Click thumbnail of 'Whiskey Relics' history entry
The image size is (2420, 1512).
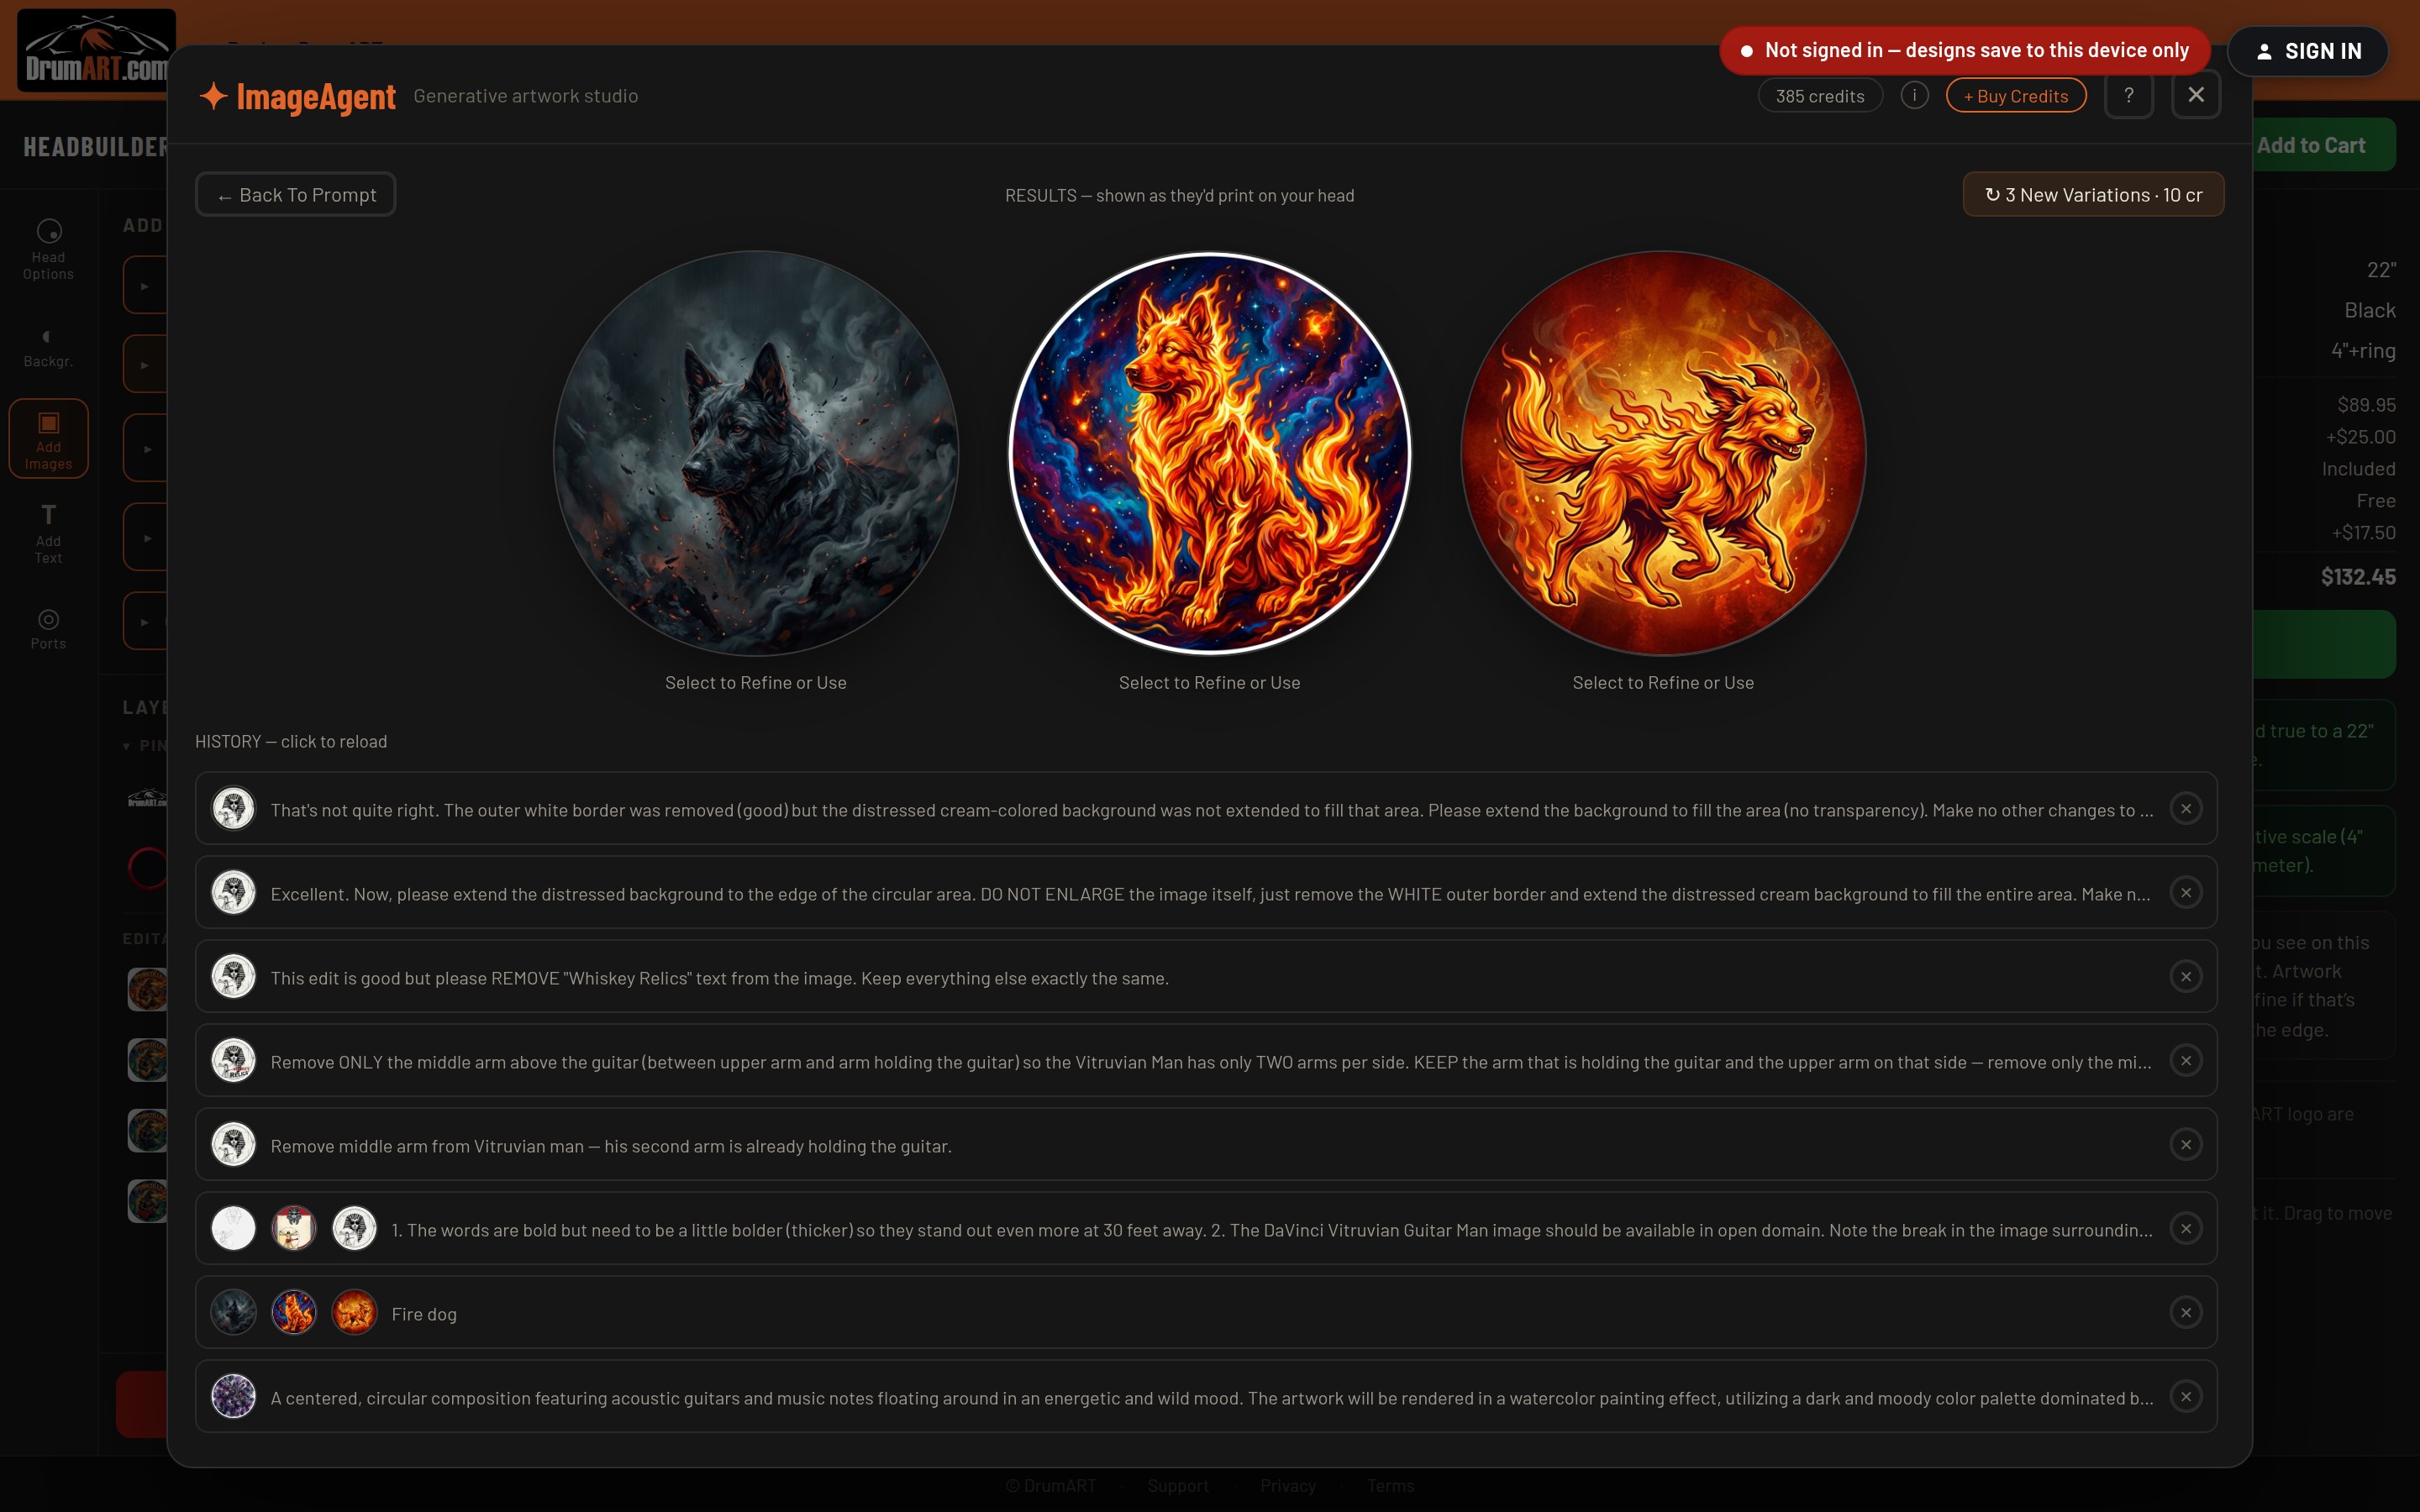tap(234, 977)
